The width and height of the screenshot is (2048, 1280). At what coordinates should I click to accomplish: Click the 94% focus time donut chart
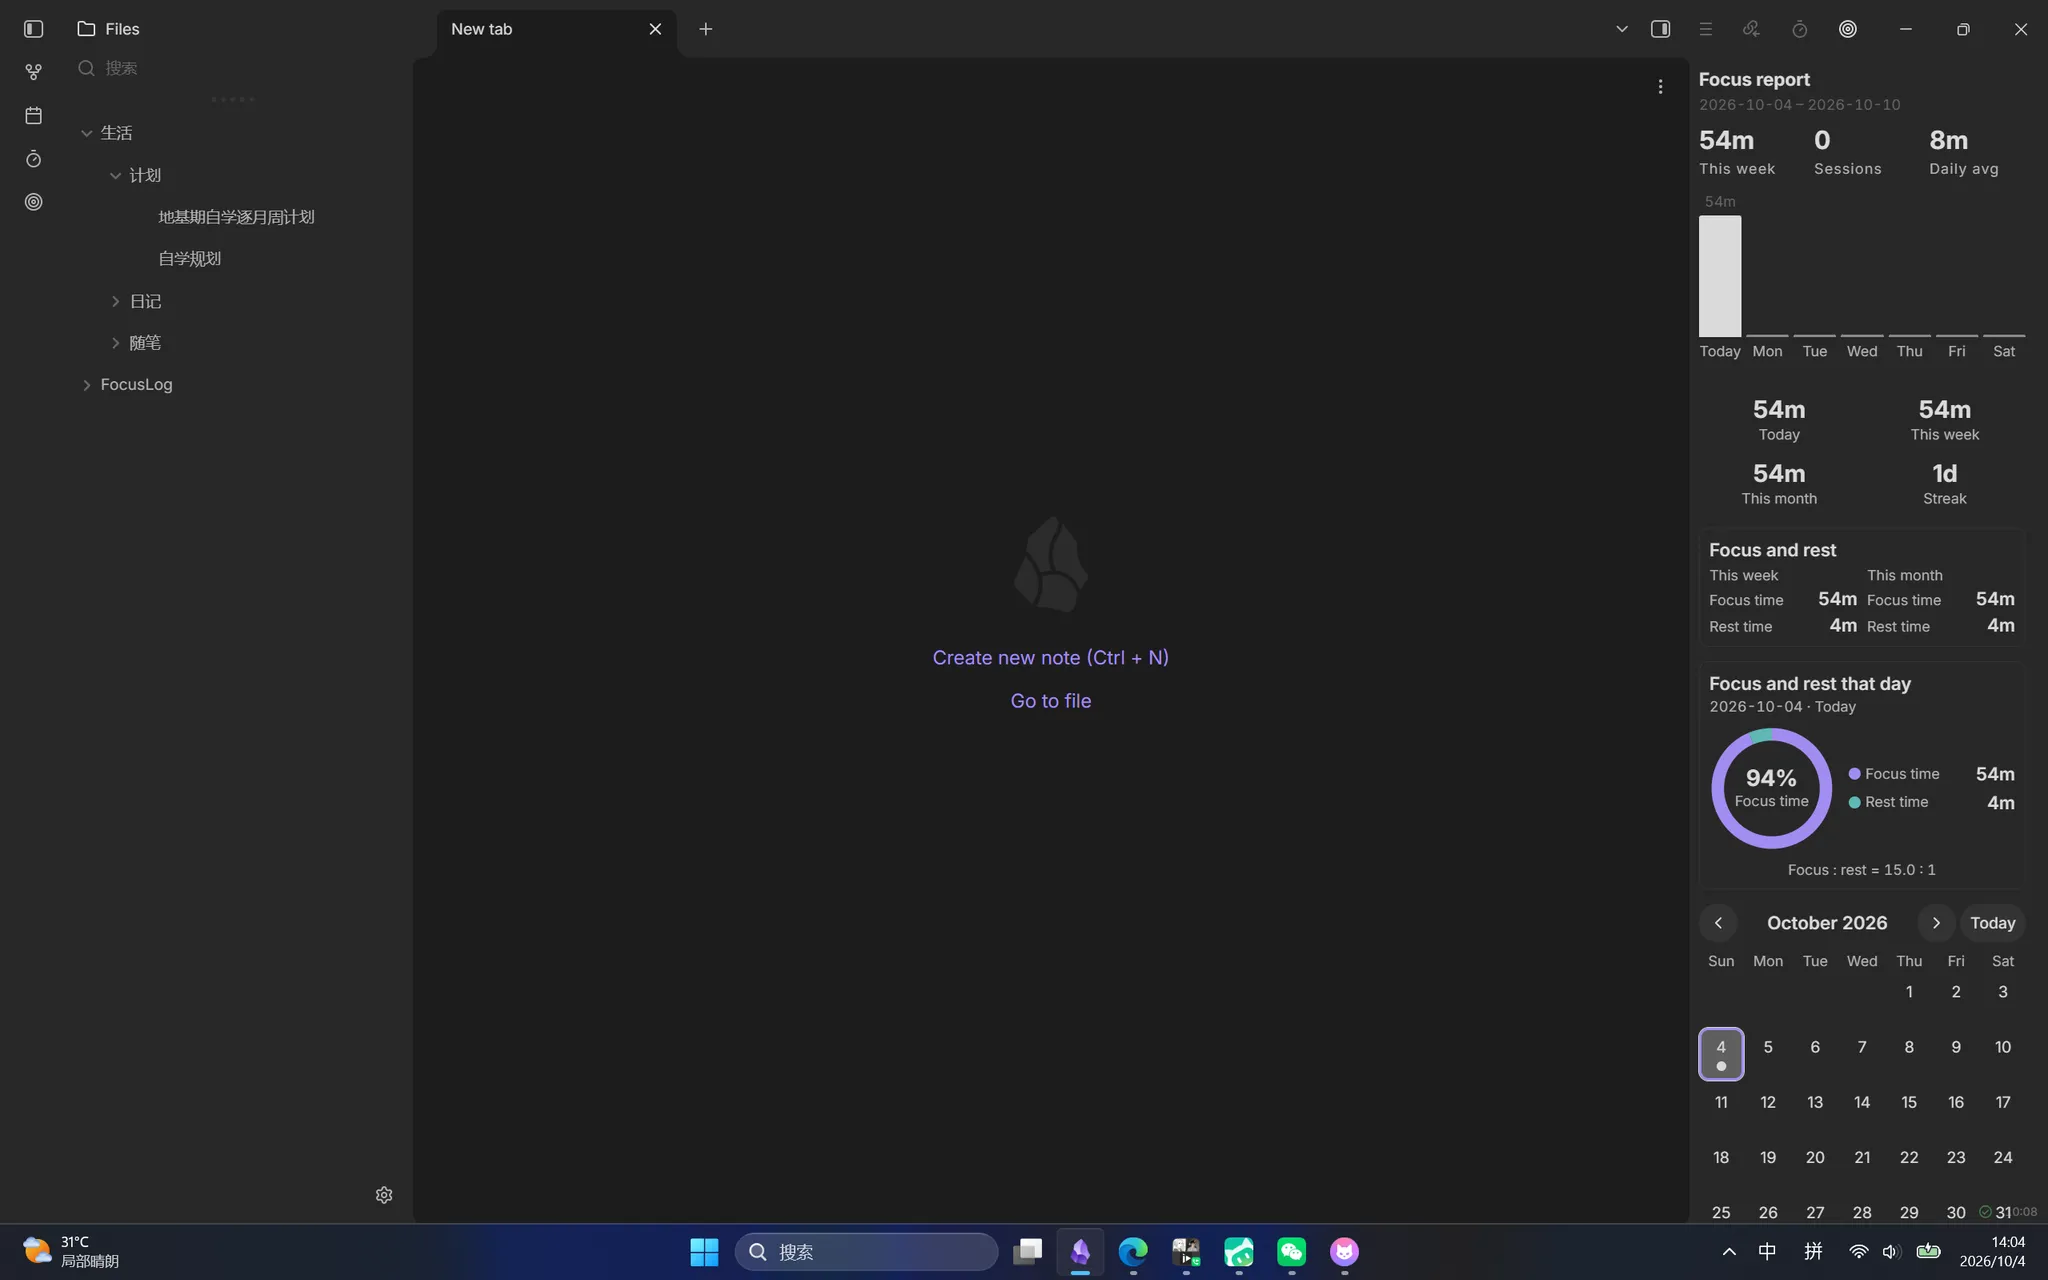pos(1771,788)
